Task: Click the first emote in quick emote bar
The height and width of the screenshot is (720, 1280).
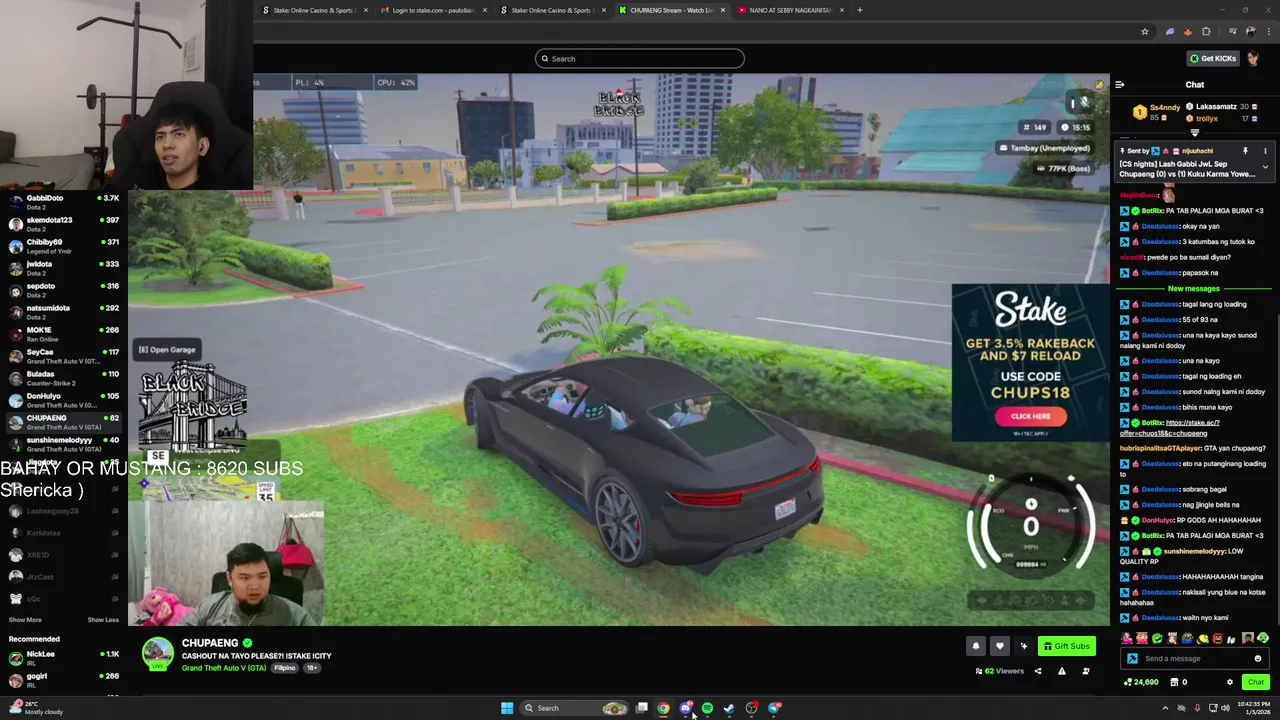Action: point(1127,638)
